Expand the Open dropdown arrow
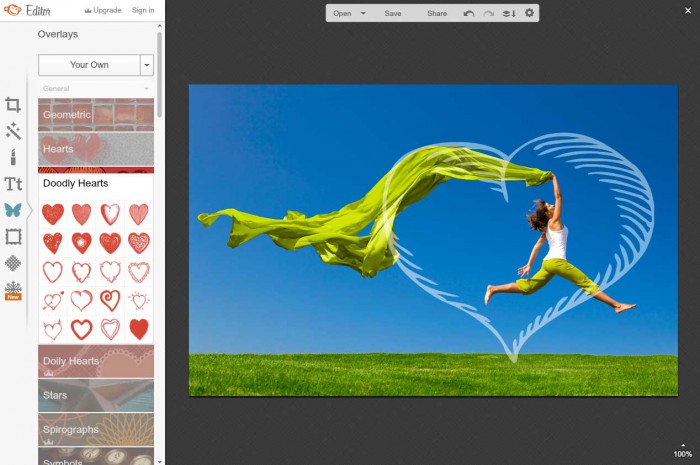Viewport: 700px width, 465px height. coord(363,14)
